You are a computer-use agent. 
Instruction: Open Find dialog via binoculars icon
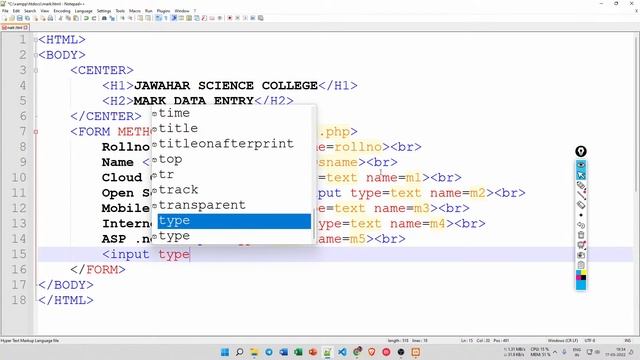pos(104,18)
